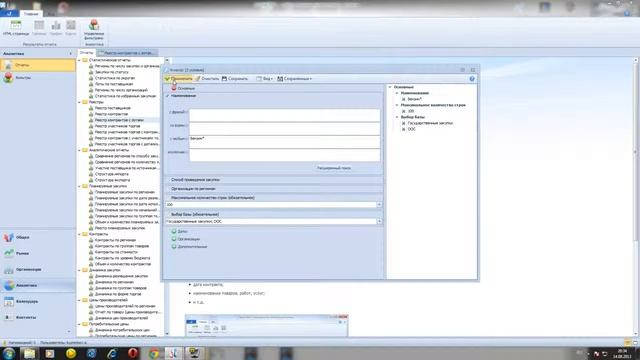Open the yellow media player taskbar icon
The image size is (640, 360).
[x=71, y=353]
